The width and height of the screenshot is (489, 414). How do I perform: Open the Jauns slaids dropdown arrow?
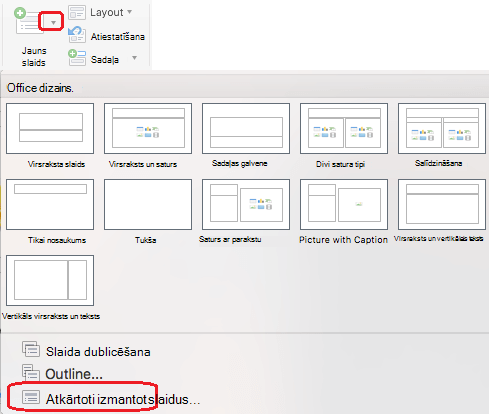click(53, 23)
